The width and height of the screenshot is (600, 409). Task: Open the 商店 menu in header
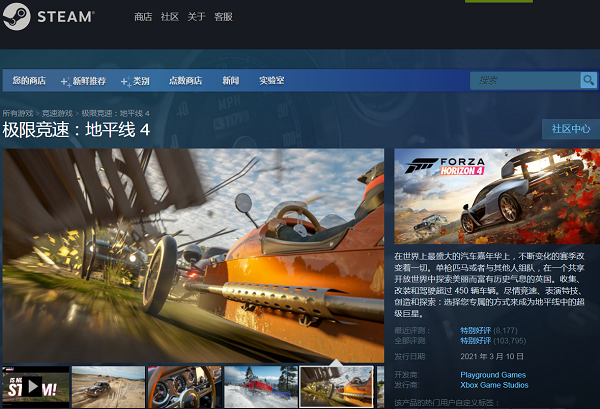coord(143,17)
